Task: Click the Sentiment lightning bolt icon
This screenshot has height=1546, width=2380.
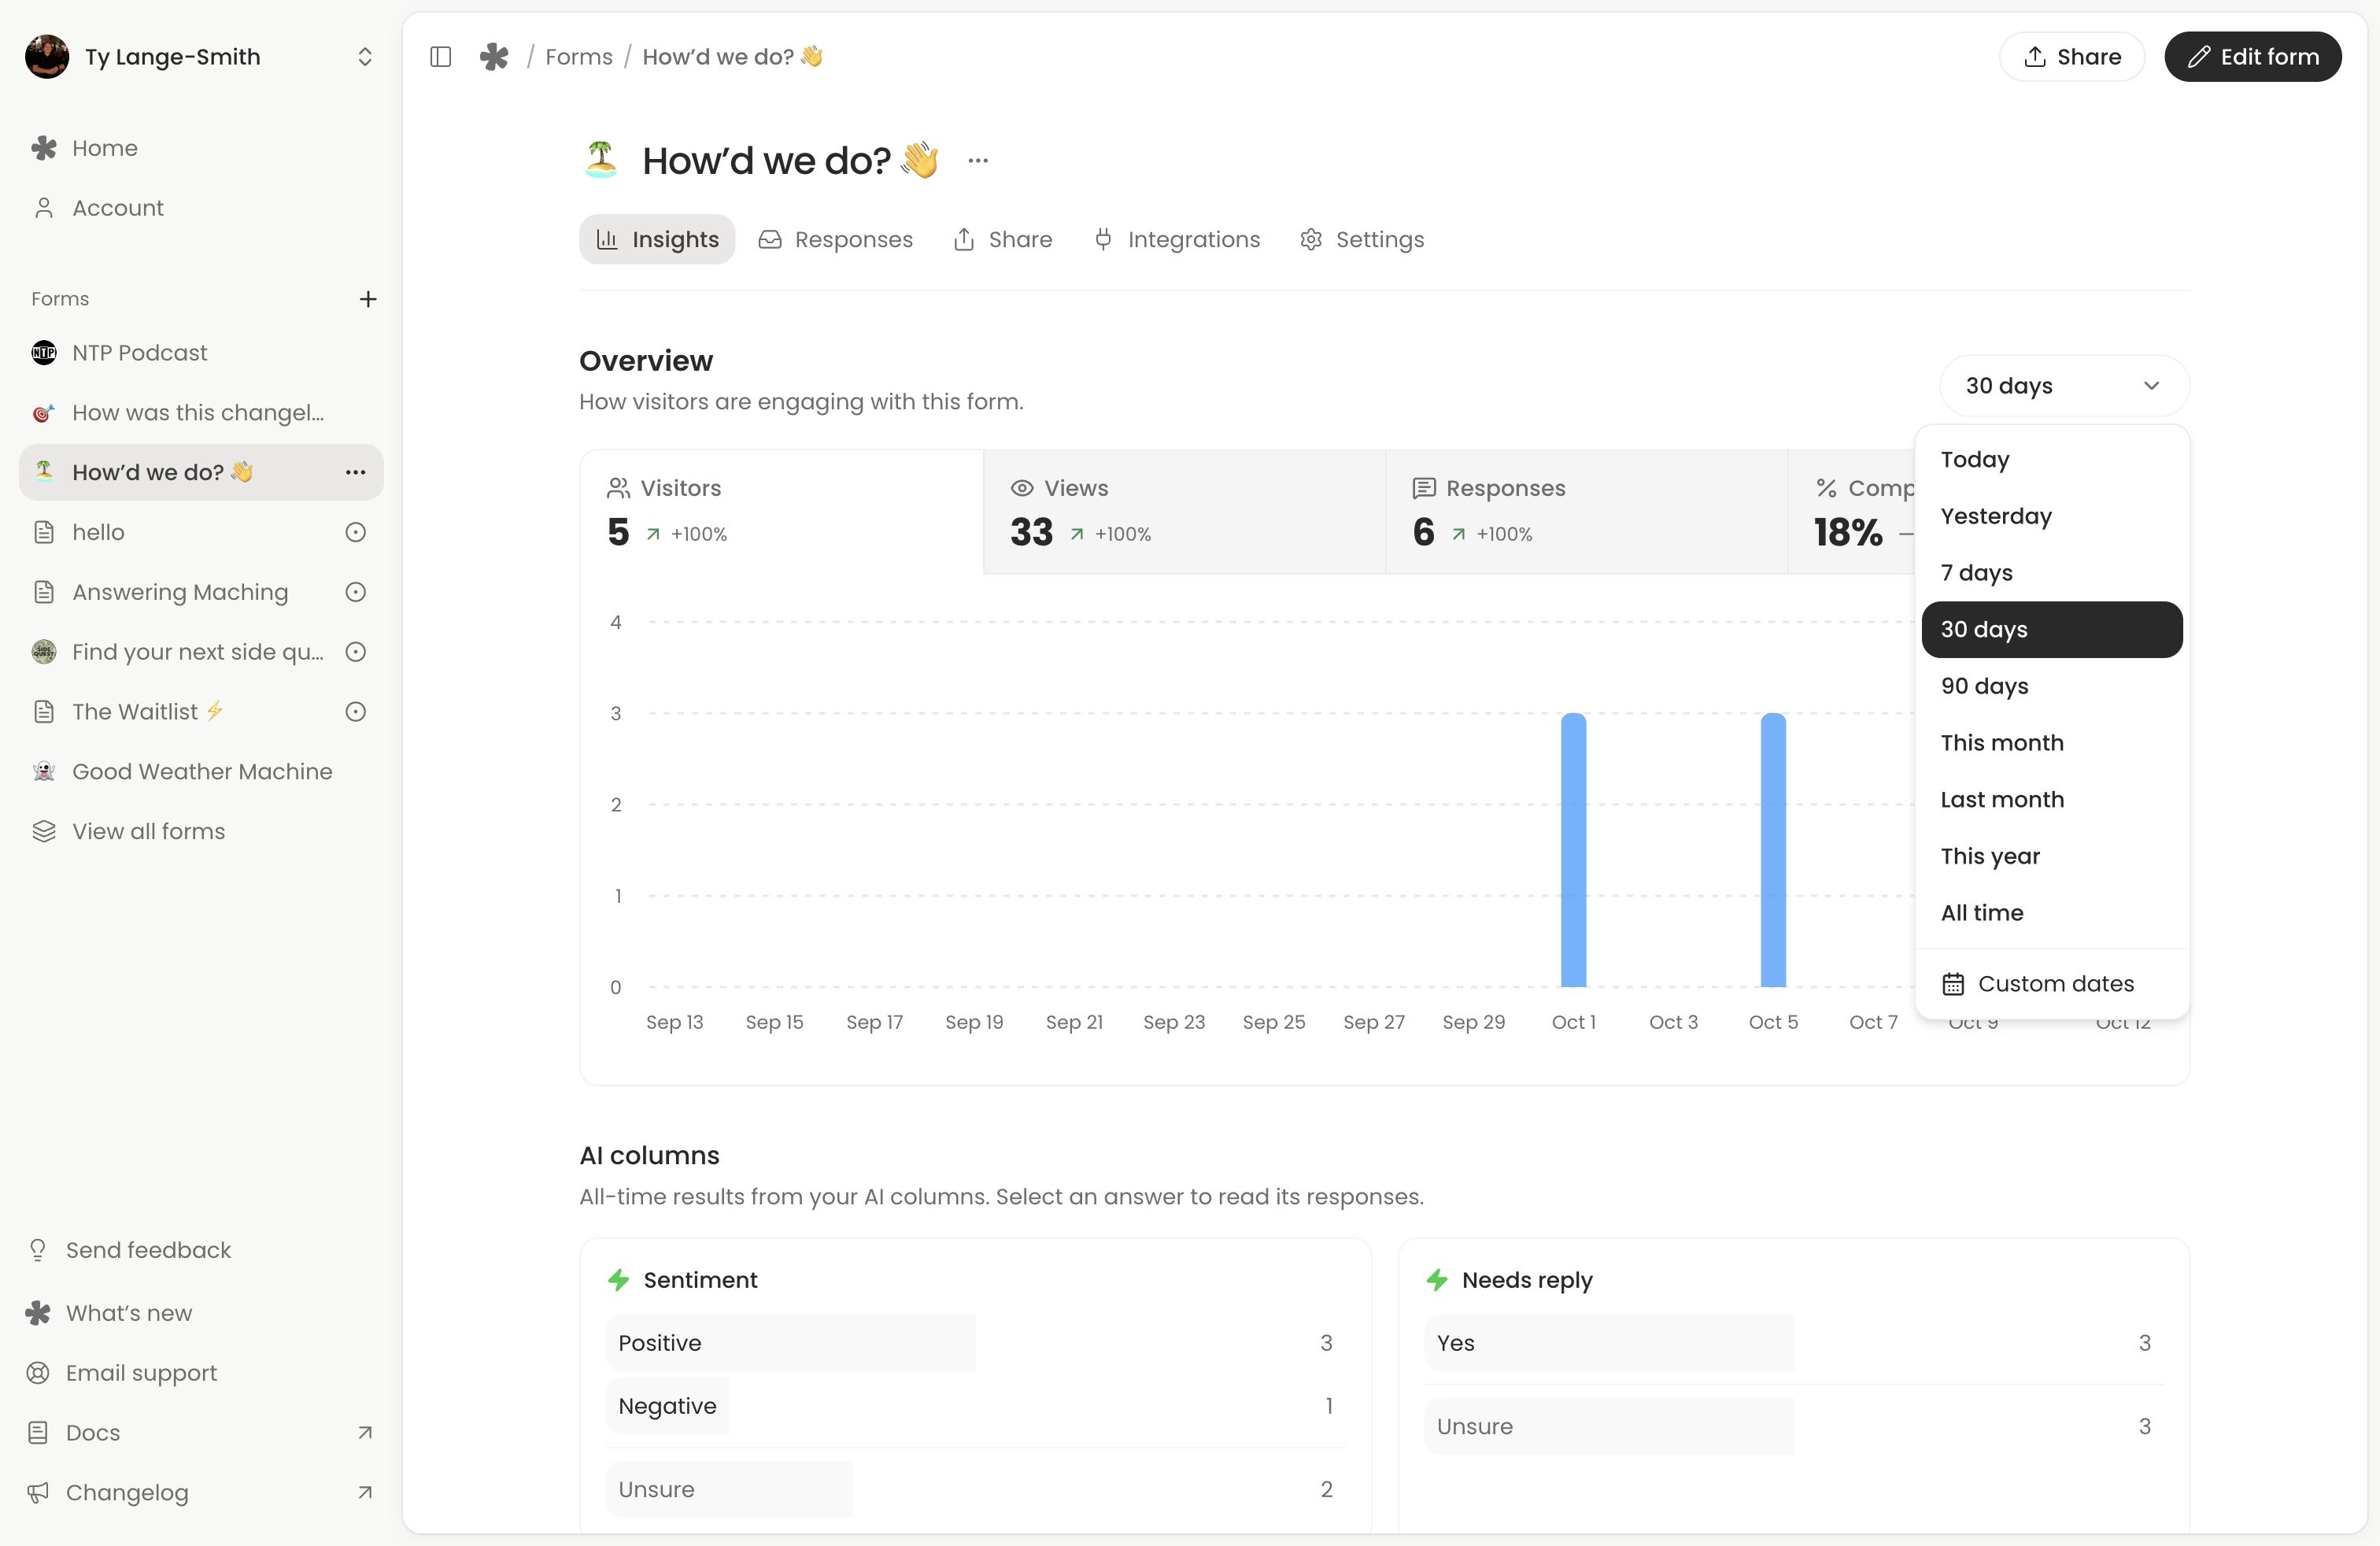Action: [619, 1280]
